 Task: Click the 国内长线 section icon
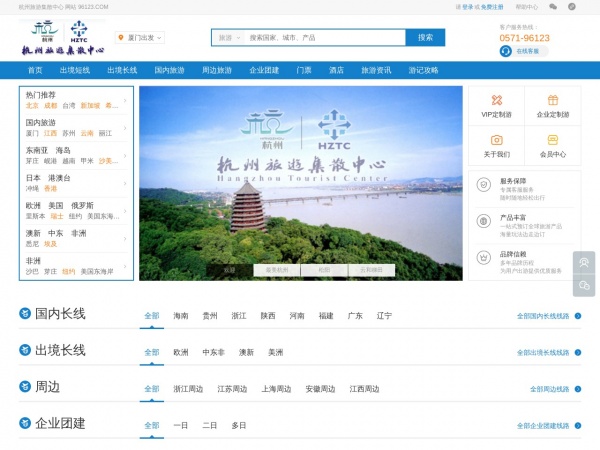click(x=25, y=313)
